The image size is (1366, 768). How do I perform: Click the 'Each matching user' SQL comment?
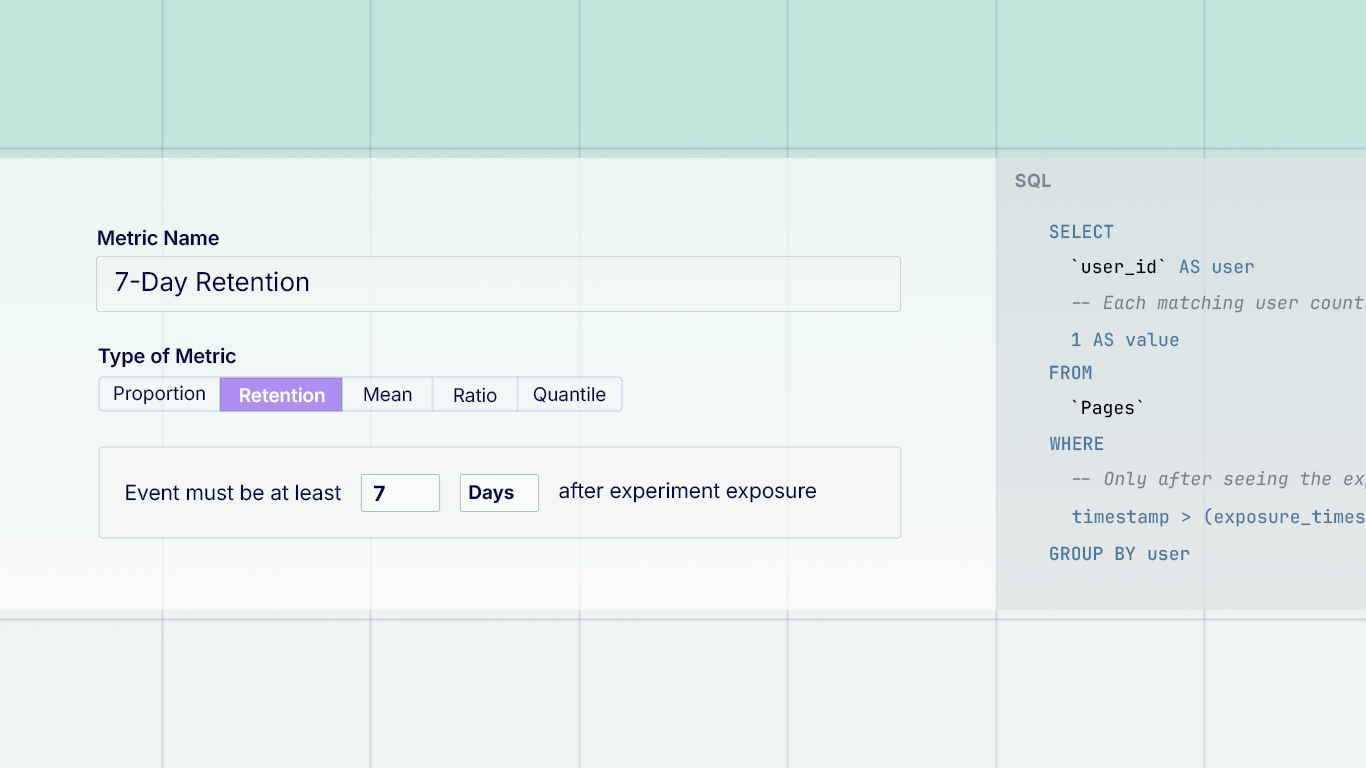(1218, 303)
